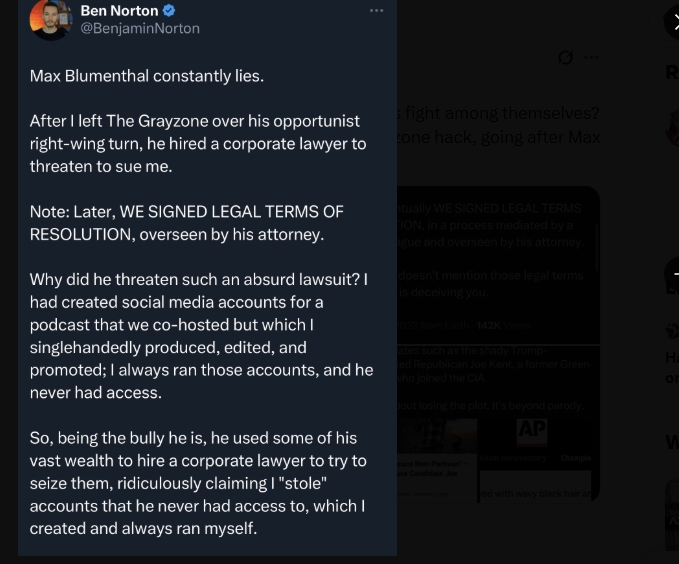Click the Ben Norton display name
This screenshot has height=564, width=679.
119,11
